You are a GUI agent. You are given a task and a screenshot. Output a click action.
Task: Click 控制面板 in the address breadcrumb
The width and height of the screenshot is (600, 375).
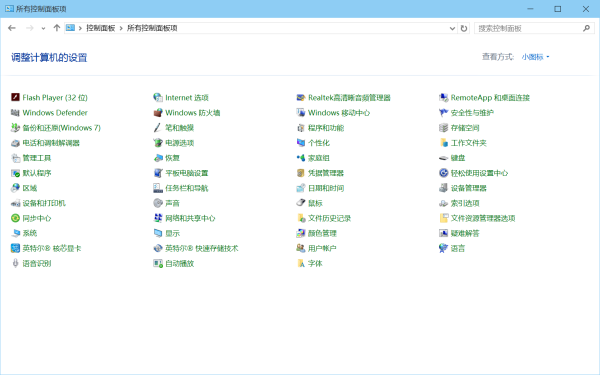(101, 28)
